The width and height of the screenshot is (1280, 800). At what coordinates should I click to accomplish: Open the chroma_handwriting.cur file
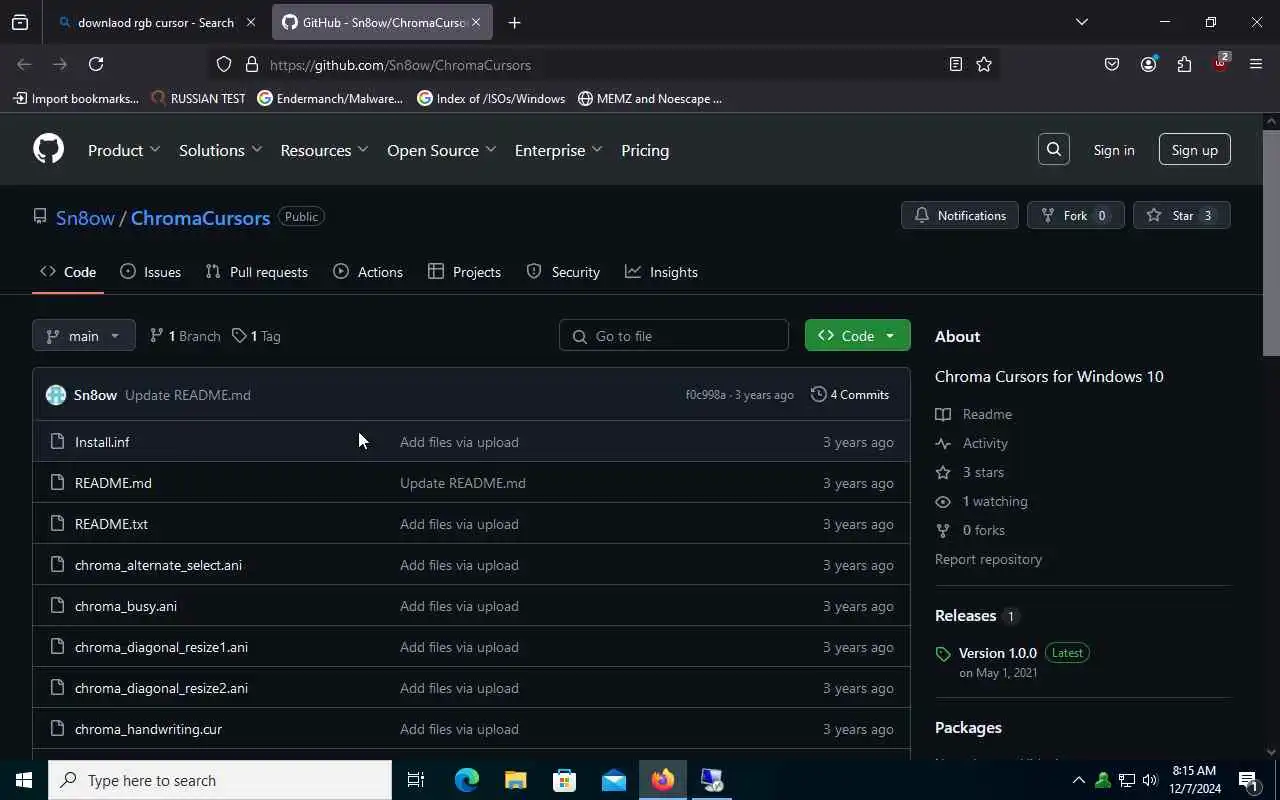(x=148, y=729)
